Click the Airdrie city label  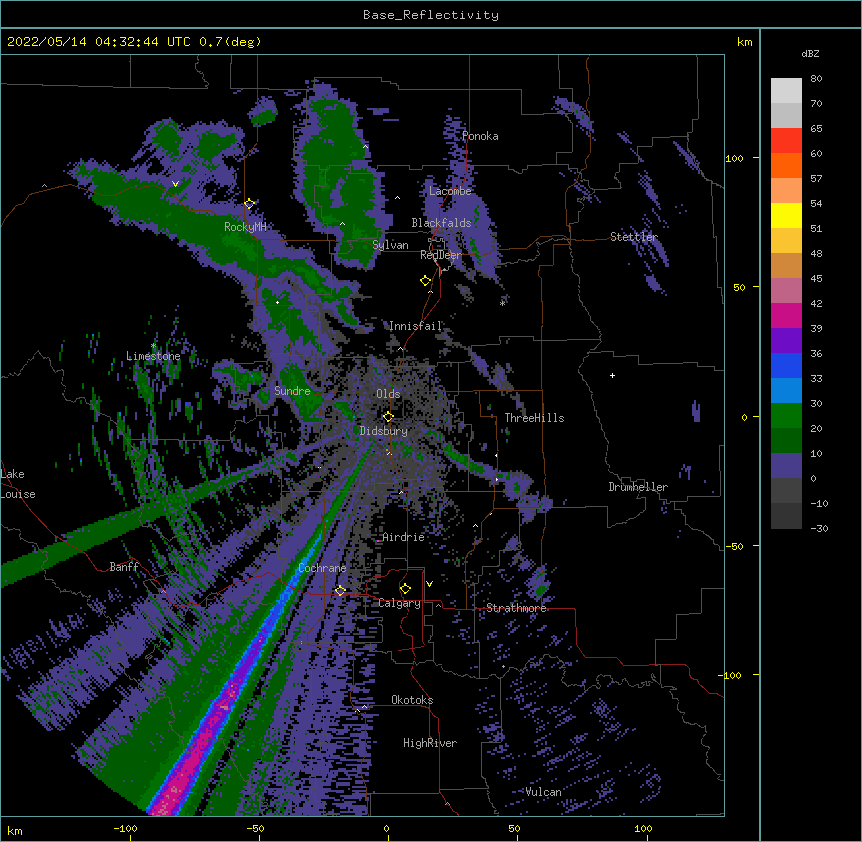[404, 537]
